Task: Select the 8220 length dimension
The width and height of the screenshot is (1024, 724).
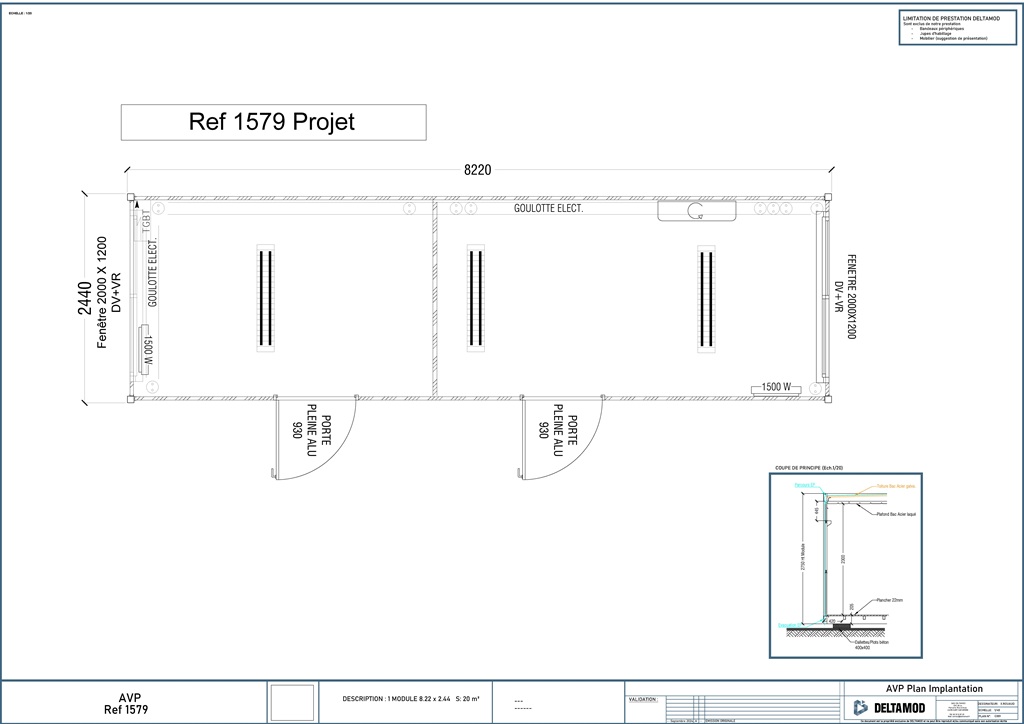Action: coord(477,170)
